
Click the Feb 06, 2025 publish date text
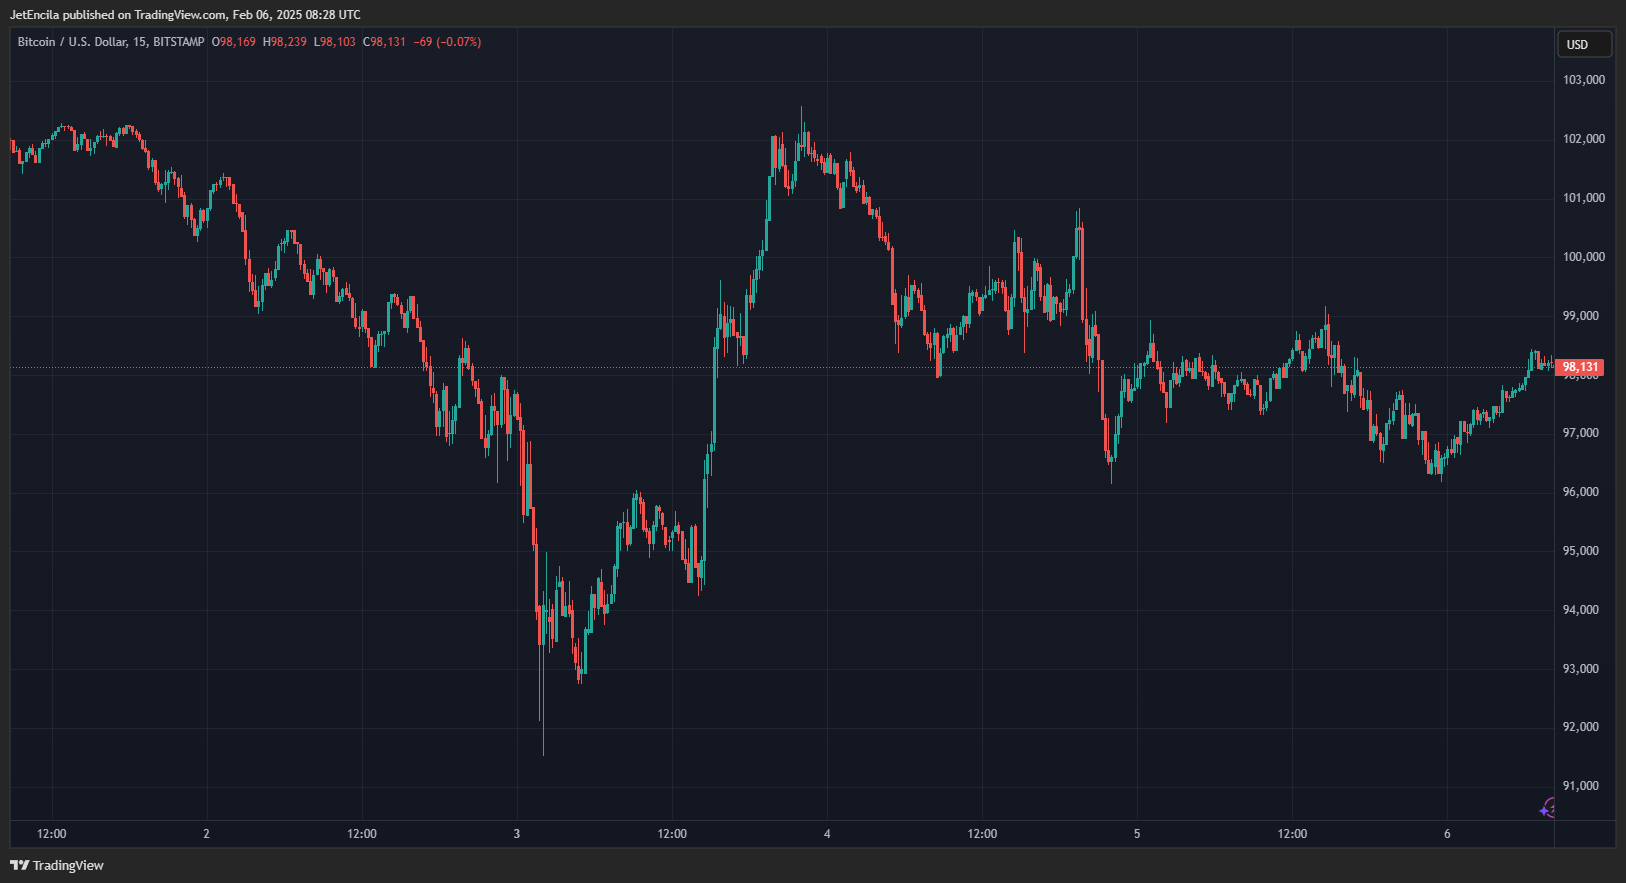coord(266,15)
